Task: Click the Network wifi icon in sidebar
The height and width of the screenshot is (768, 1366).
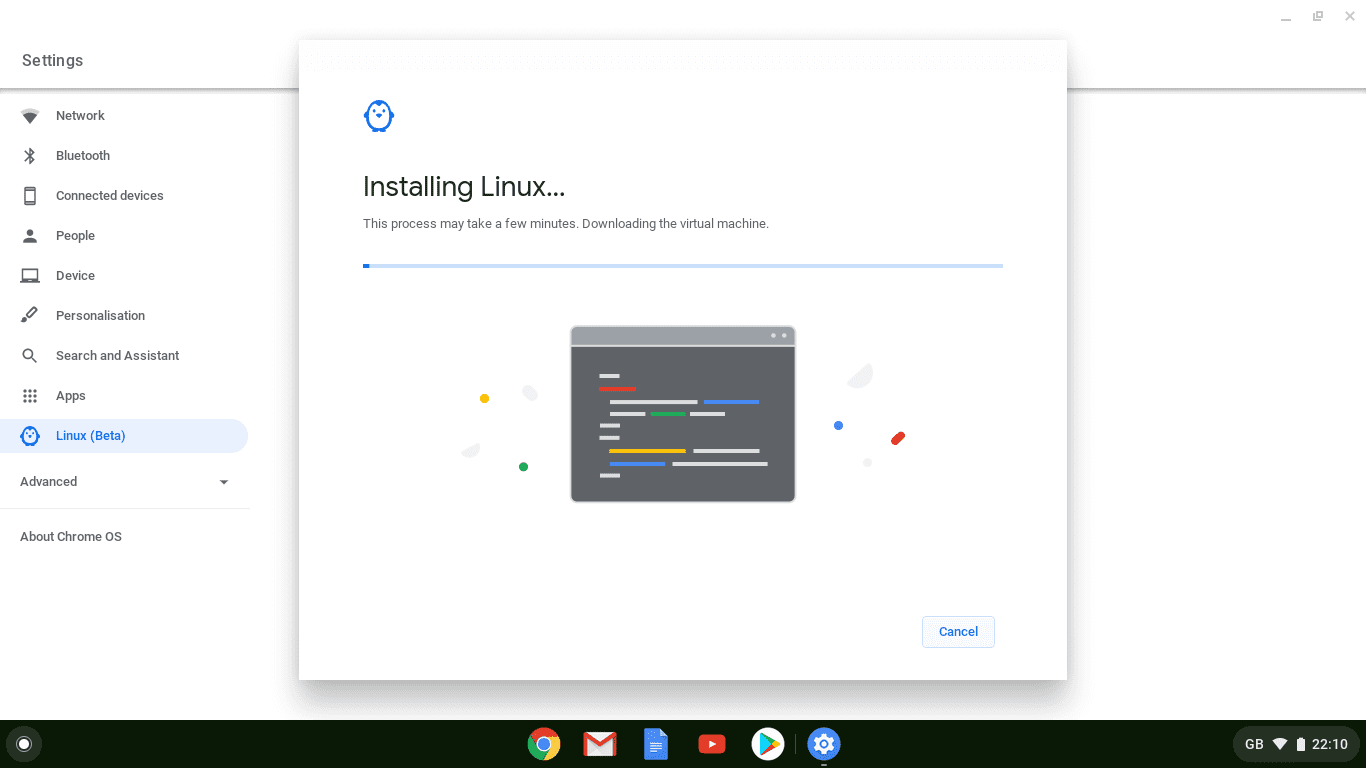Action: pos(30,116)
